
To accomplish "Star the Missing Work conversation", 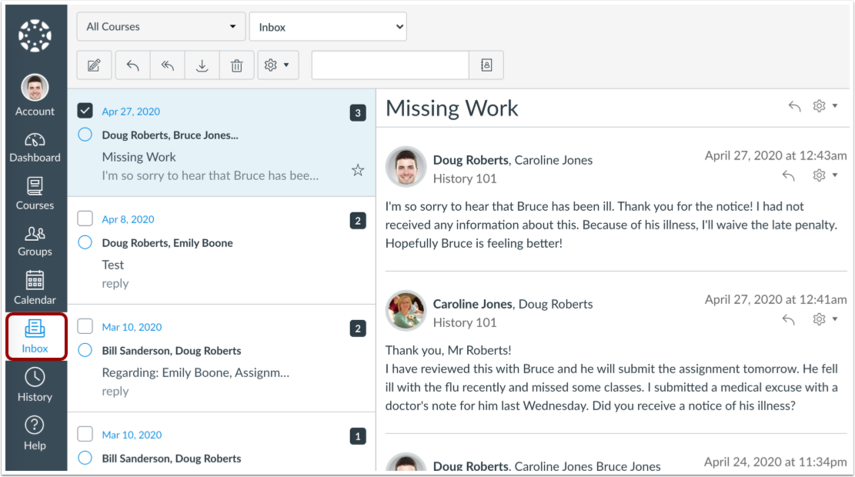I will coord(358,170).
